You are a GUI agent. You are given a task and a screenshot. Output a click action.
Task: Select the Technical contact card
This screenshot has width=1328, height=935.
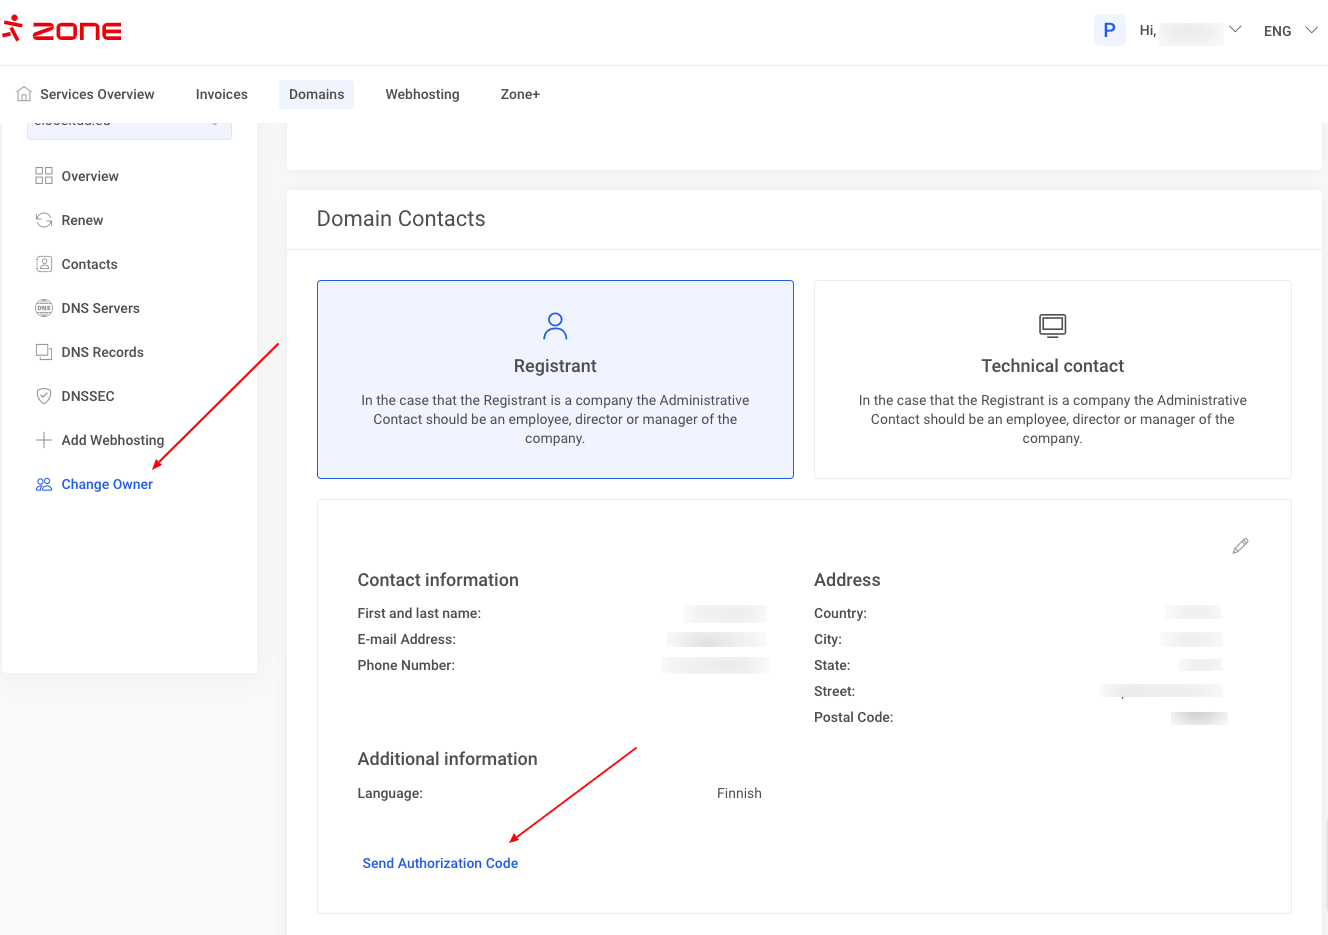1052,379
